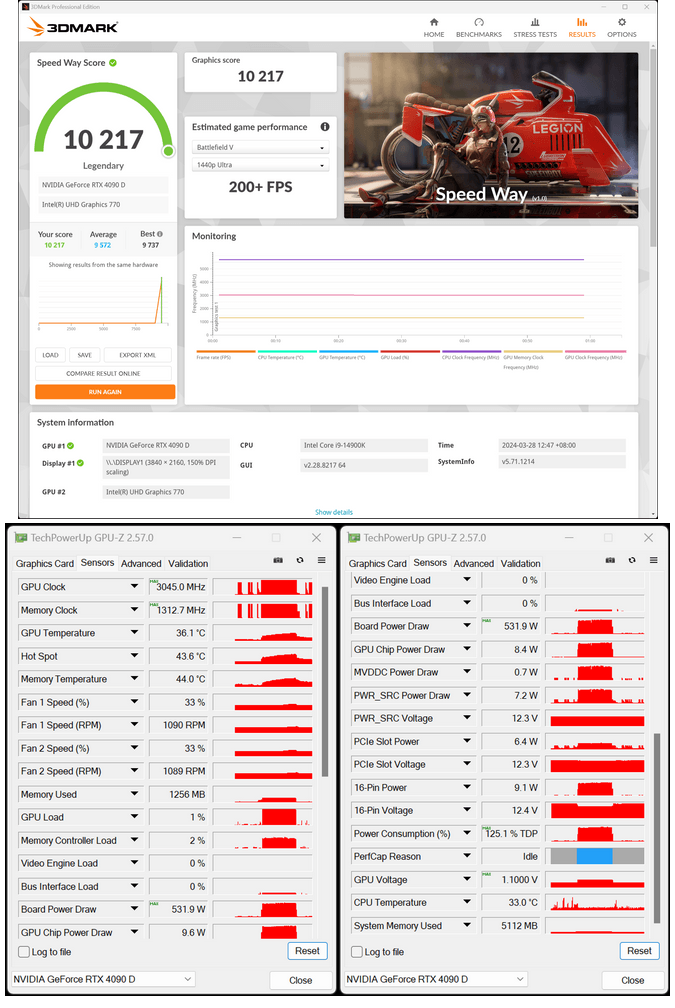Open RTX 4090 D selector in left GPU-Z
Viewport: 675px width, 1008px height.
[103, 979]
